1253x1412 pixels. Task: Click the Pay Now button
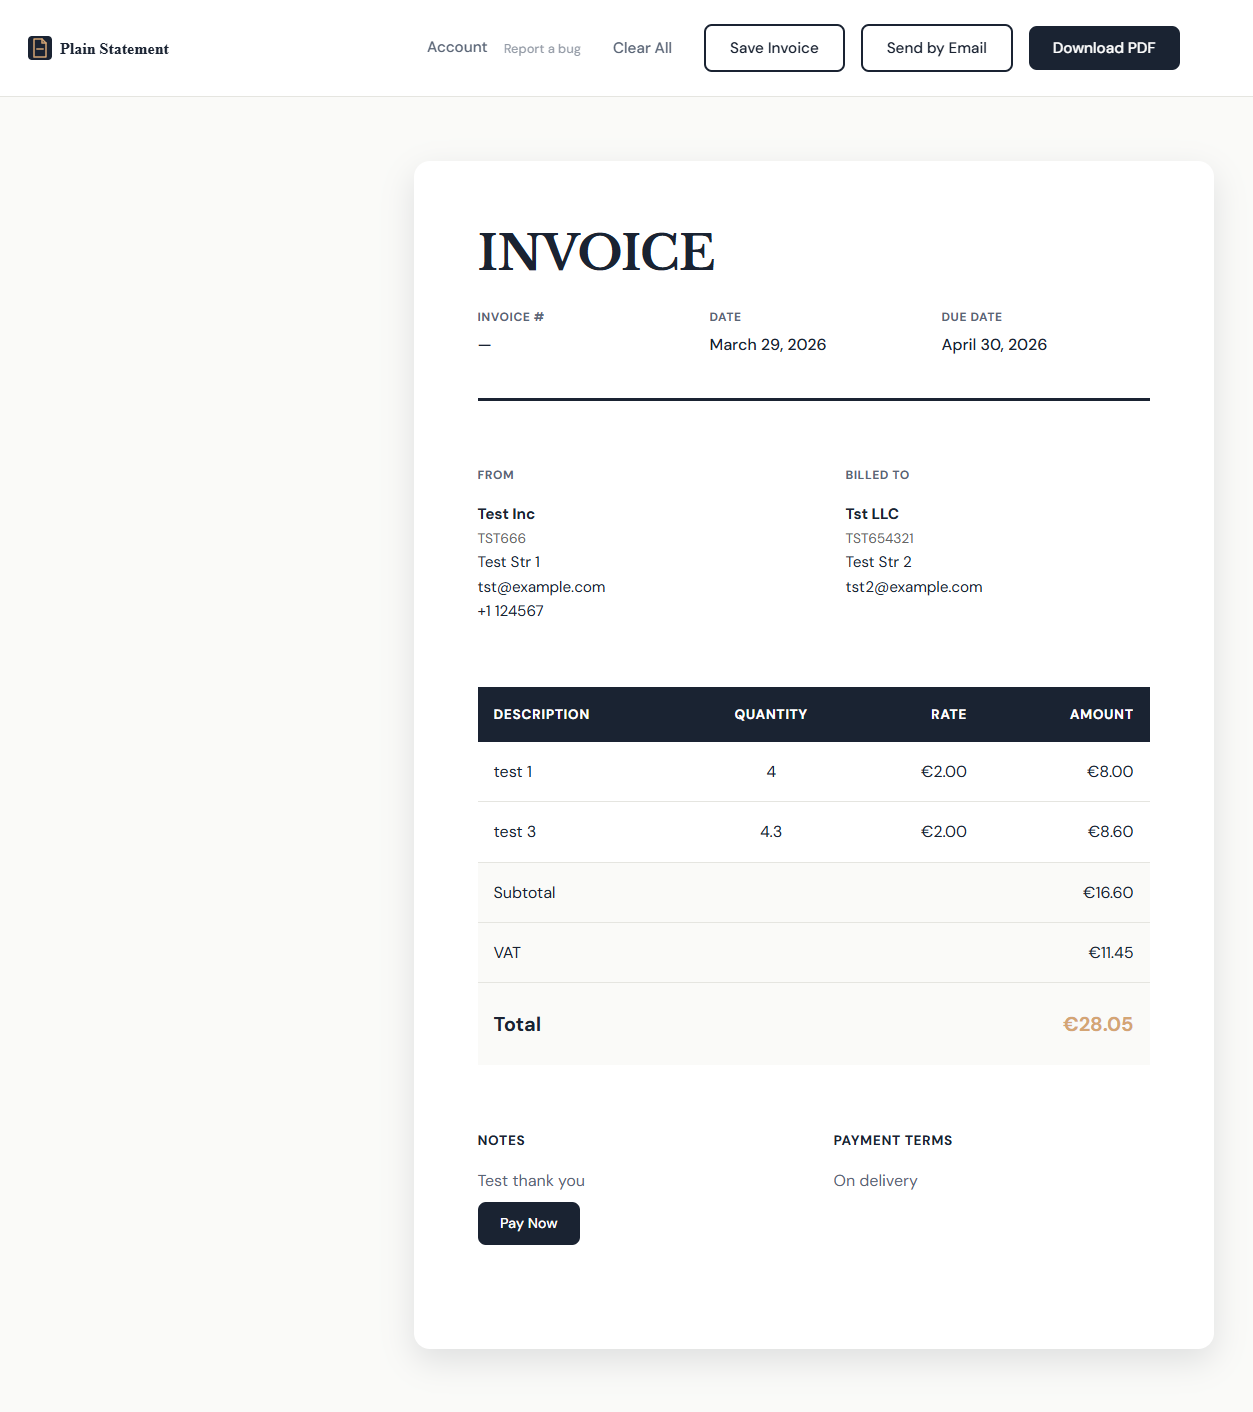click(x=529, y=1223)
